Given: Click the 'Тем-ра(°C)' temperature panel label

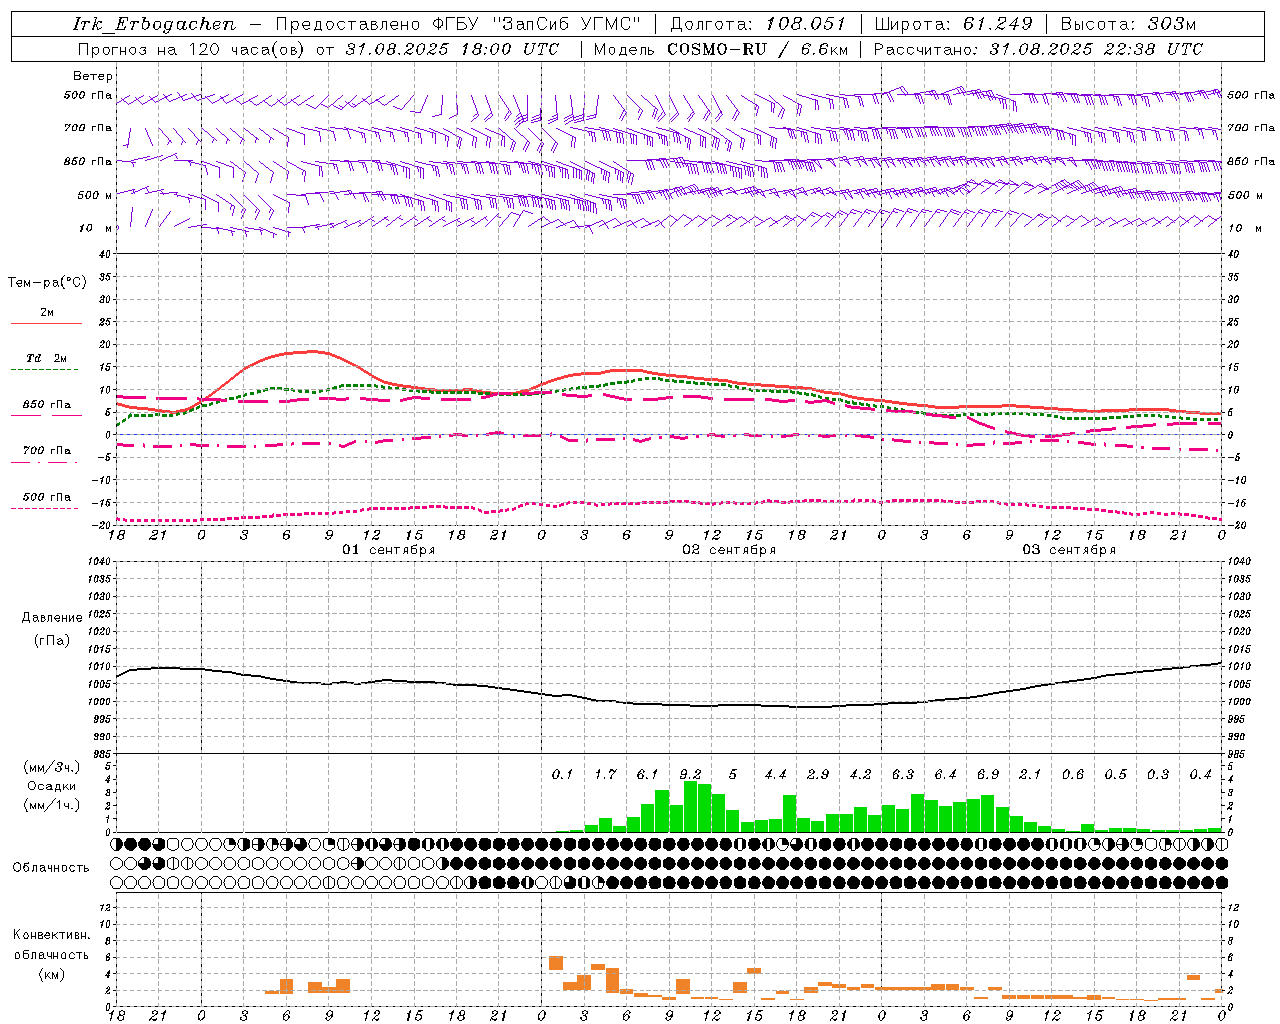Looking at the screenshot, I should coord(47,283).
